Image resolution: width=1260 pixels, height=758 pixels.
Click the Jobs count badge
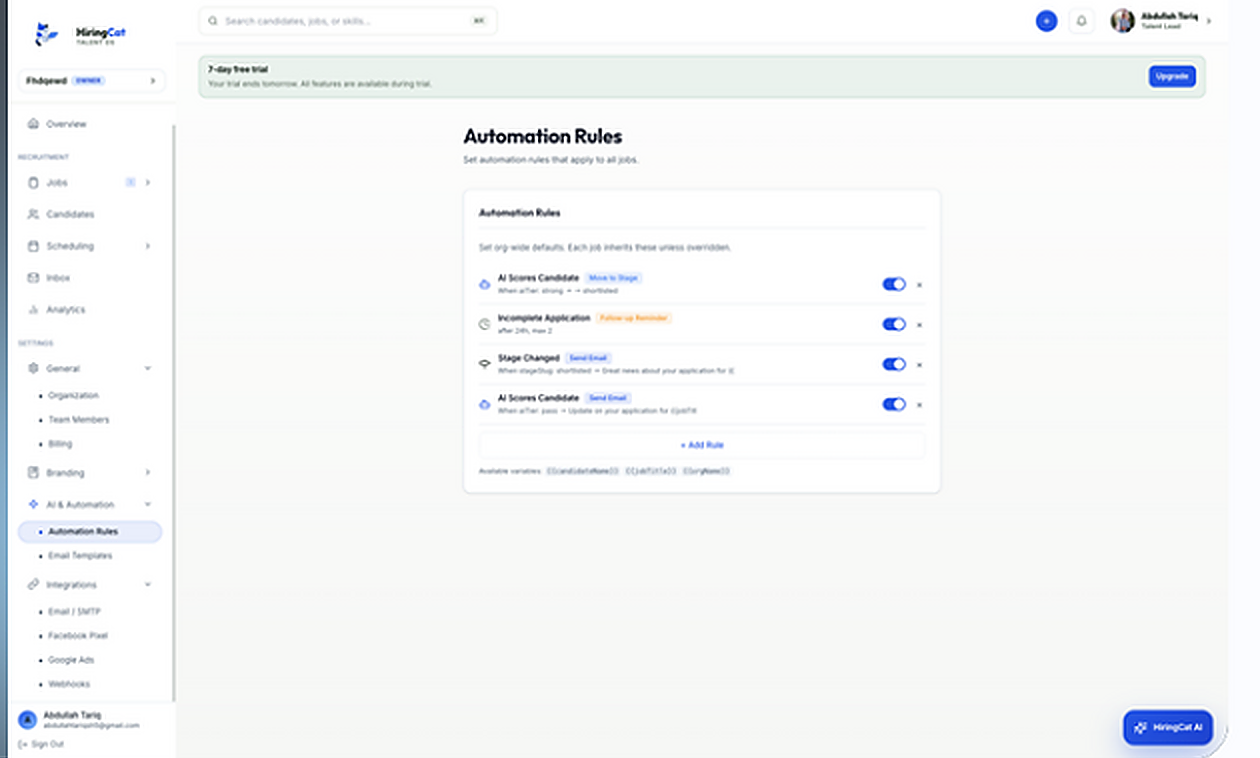(x=130, y=183)
